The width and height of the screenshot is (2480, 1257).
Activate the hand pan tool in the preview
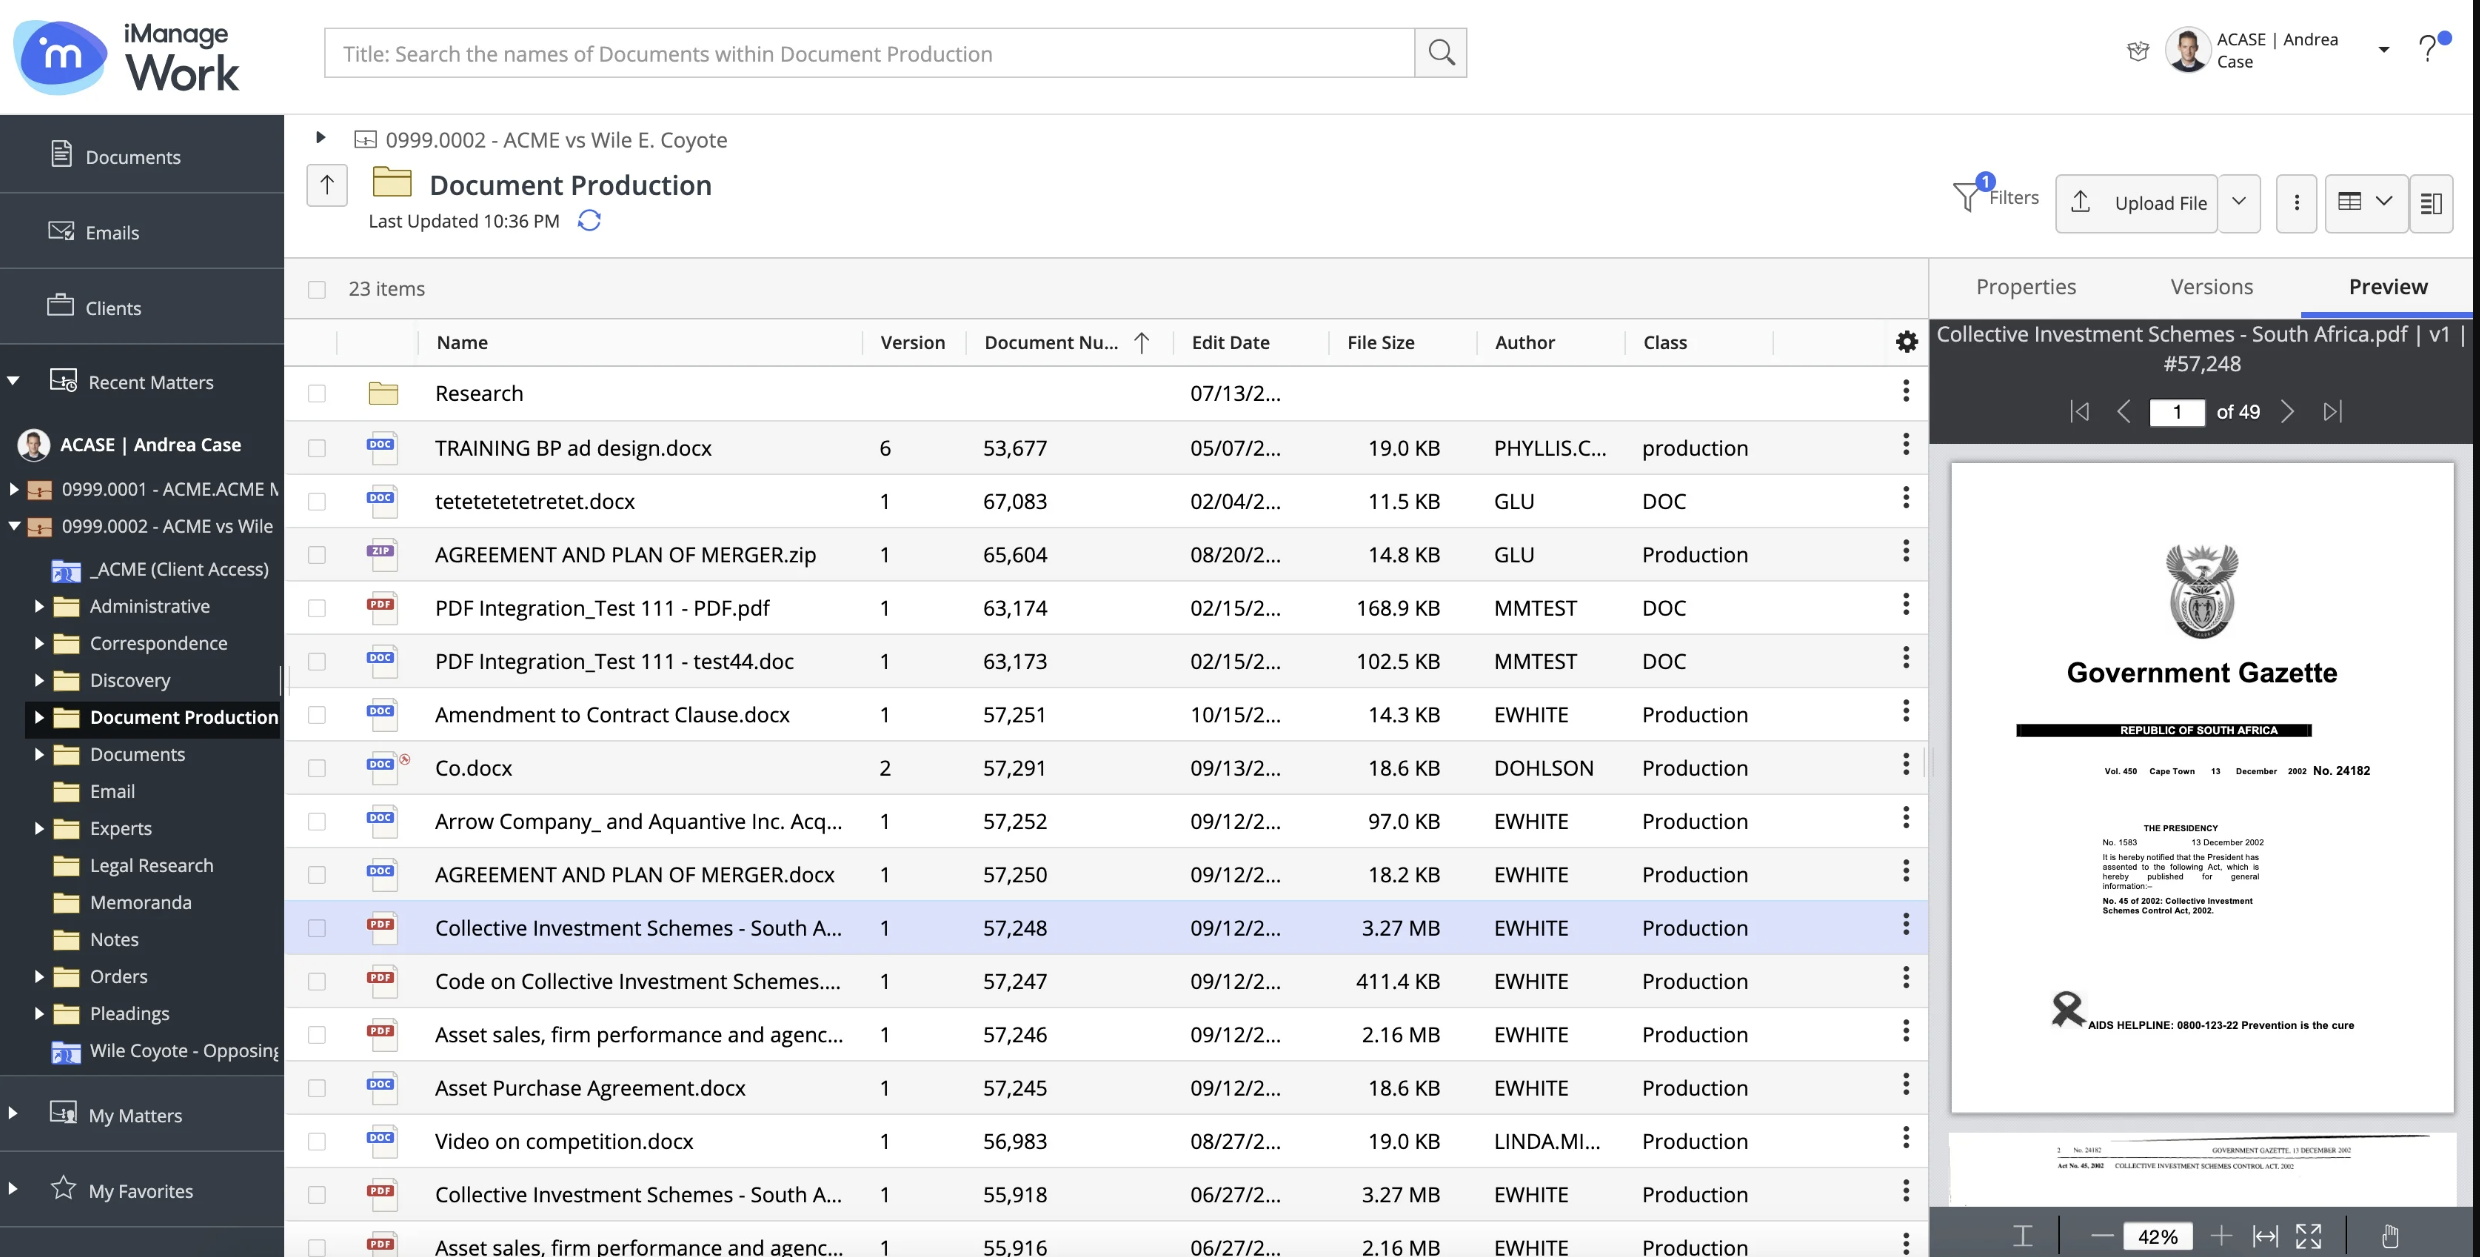[x=2390, y=1237]
